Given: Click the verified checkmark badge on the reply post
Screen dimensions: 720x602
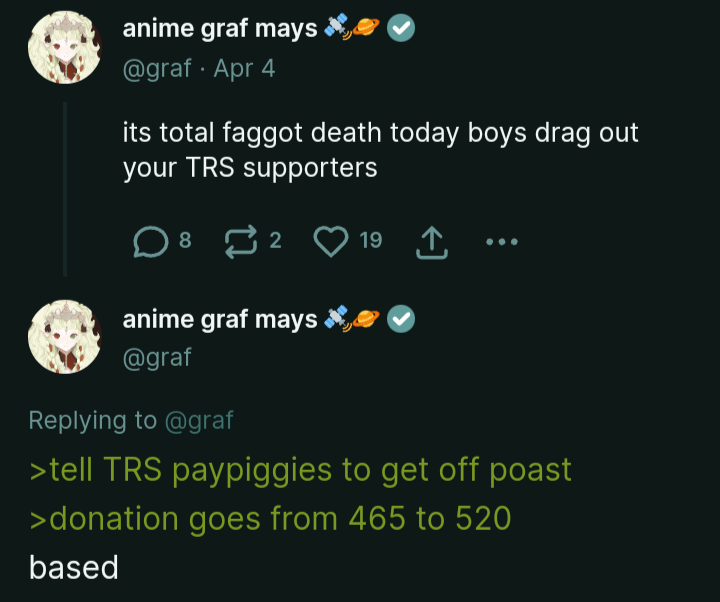Looking at the screenshot, I should 401,319.
